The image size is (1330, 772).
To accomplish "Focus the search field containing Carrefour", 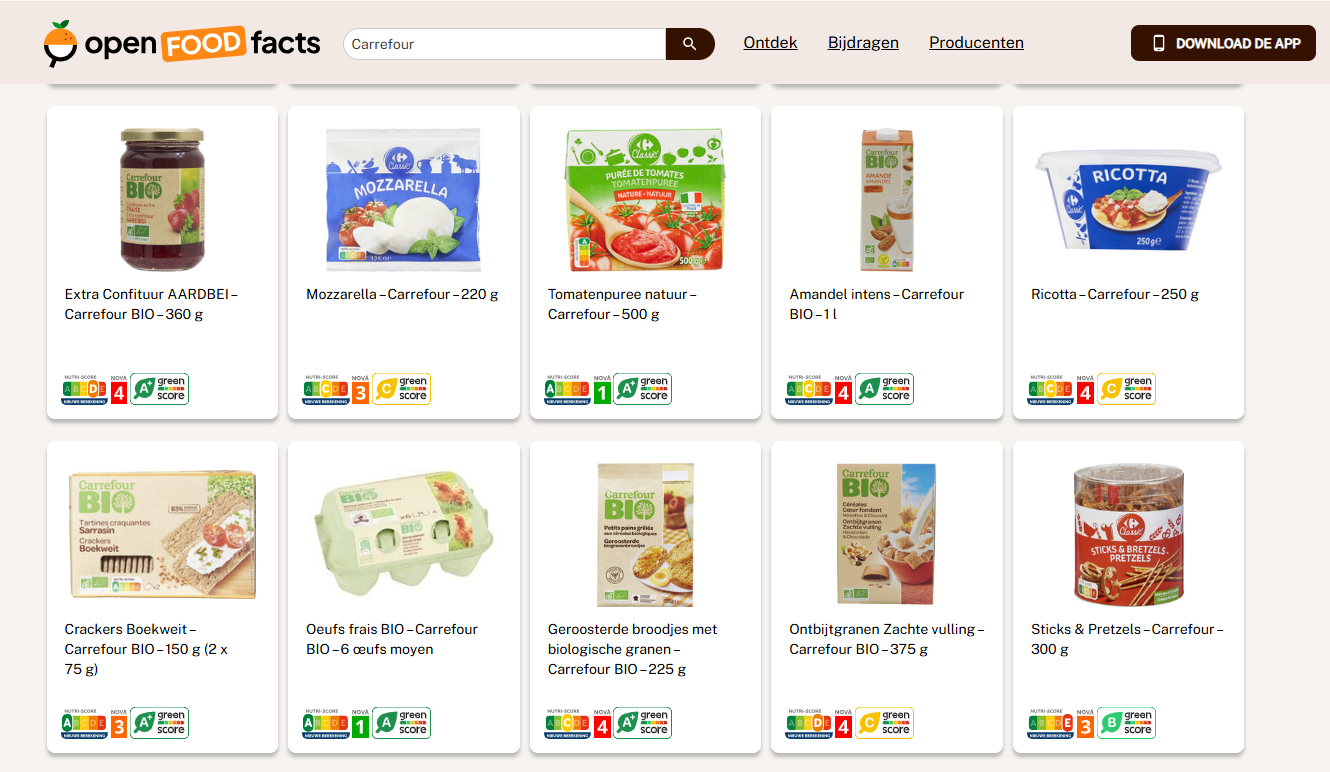I will coord(505,44).
